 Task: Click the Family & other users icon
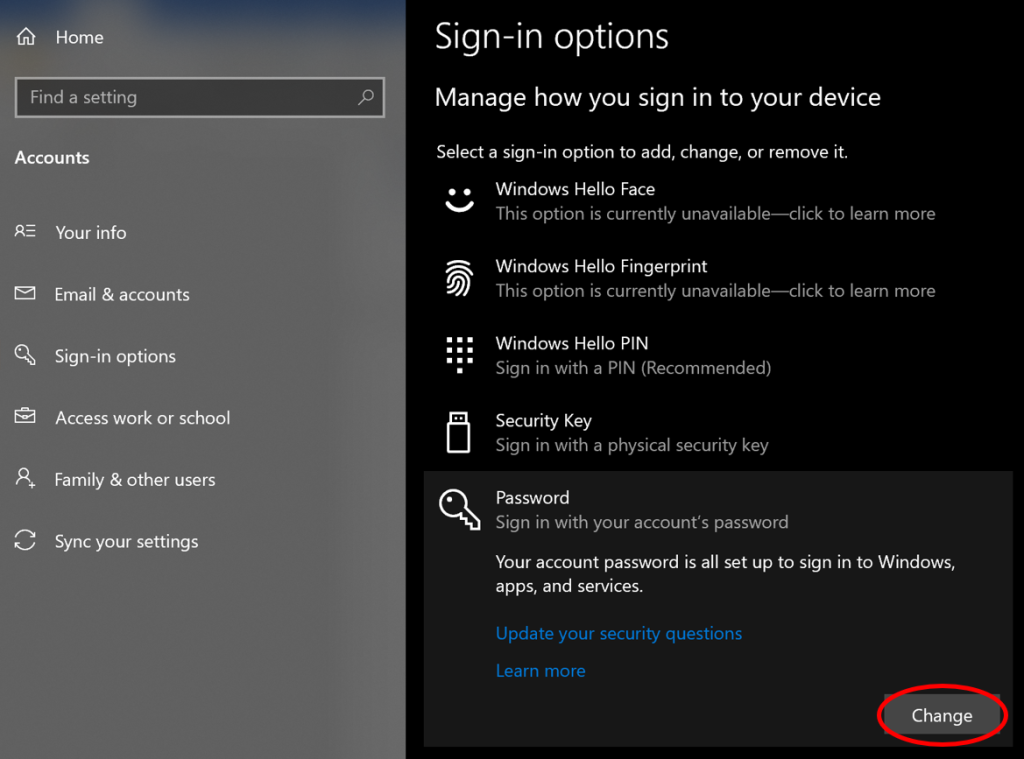[25, 479]
